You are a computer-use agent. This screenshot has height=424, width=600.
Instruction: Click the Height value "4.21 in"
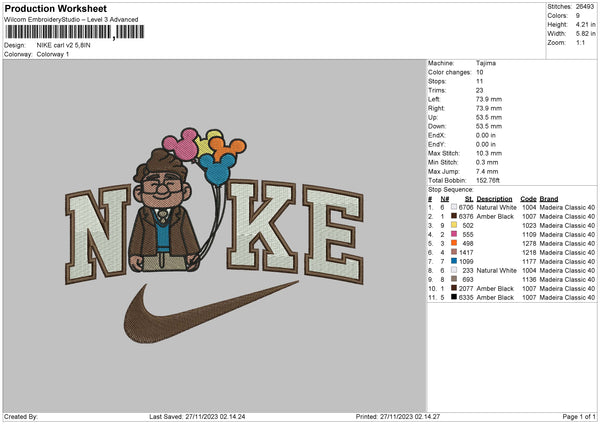pos(586,24)
